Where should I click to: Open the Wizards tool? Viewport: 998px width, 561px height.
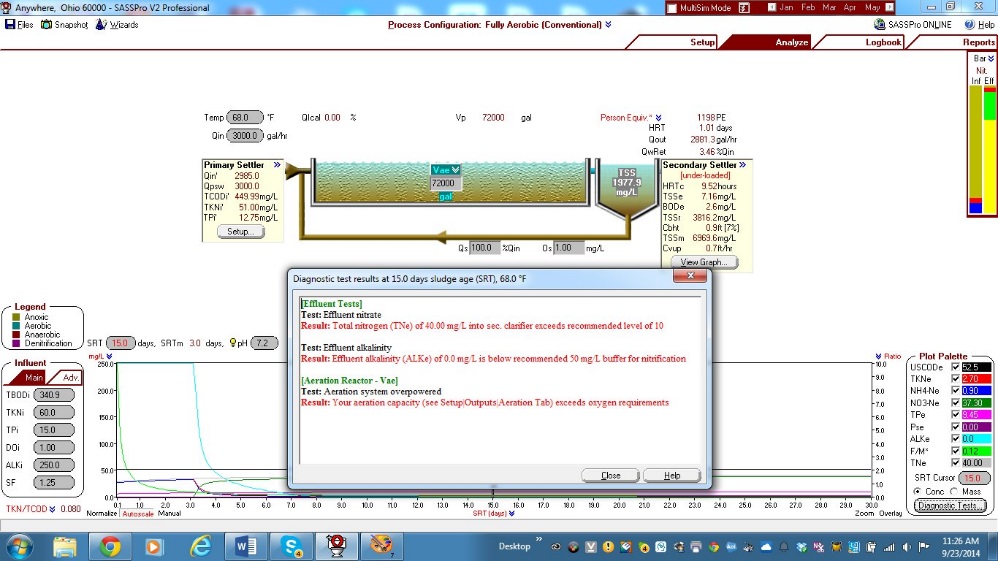(x=101, y=25)
